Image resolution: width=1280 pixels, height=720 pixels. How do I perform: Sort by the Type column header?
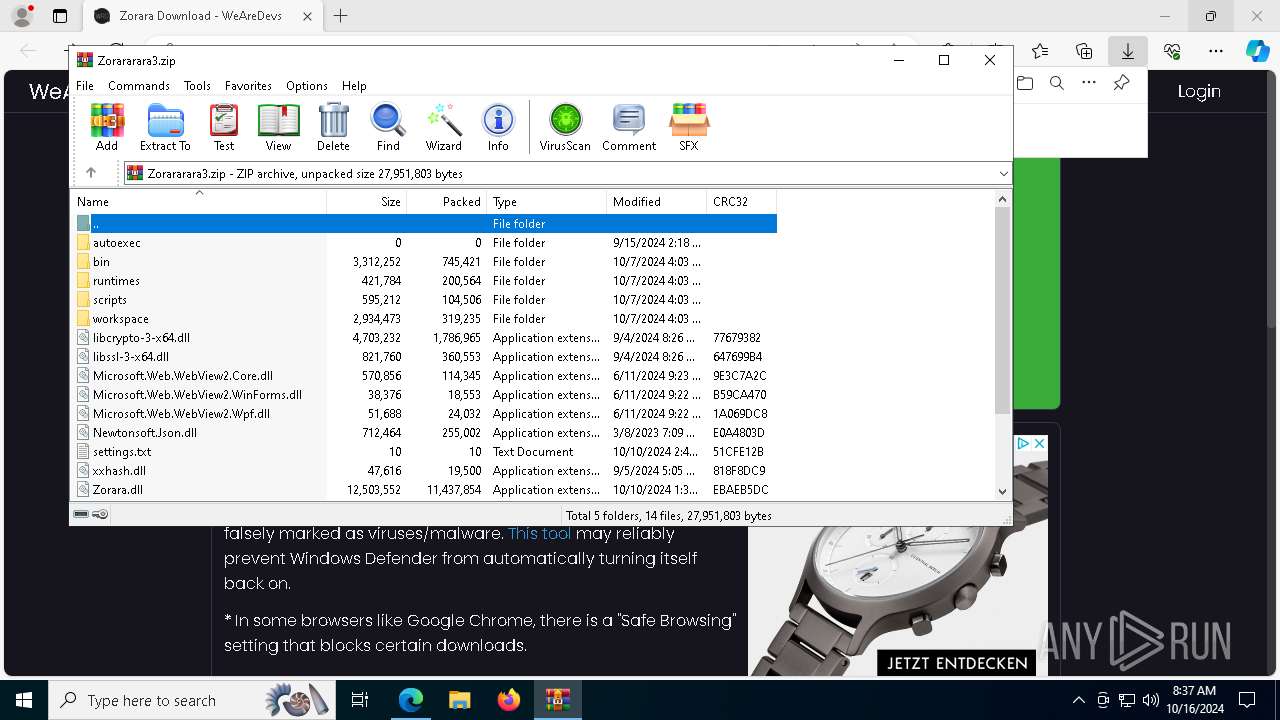[x=546, y=201]
